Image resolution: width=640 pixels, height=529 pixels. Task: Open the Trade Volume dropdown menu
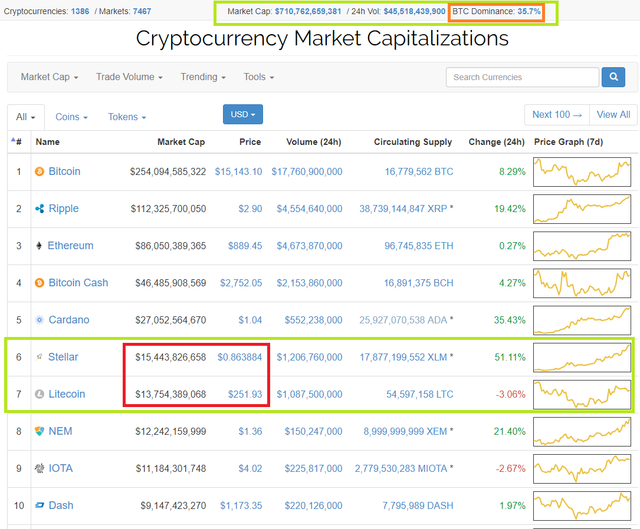[129, 77]
